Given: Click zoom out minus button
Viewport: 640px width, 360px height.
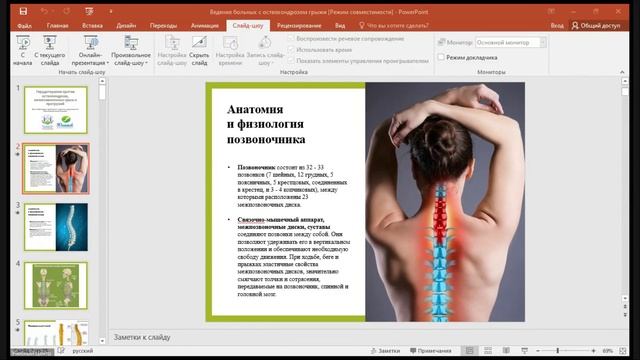Looking at the screenshot, I should tap(538, 351).
